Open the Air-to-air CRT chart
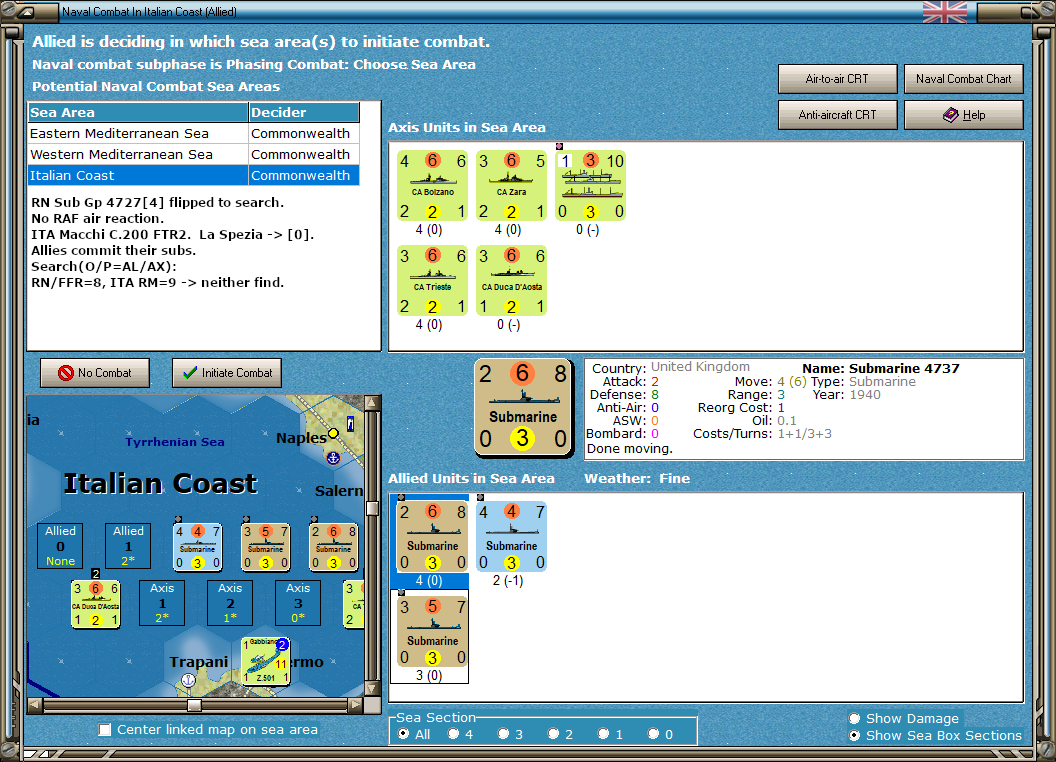 tap(837, 79)
